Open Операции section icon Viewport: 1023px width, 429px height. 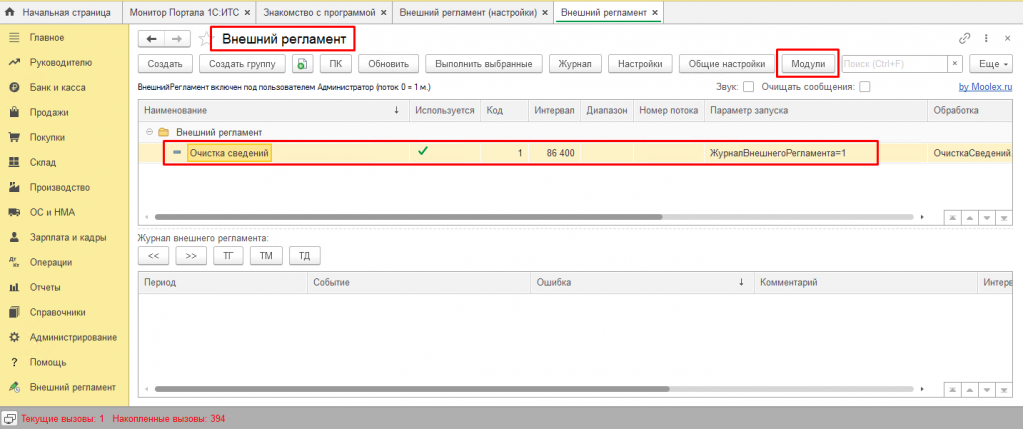[x=13, y=262]
